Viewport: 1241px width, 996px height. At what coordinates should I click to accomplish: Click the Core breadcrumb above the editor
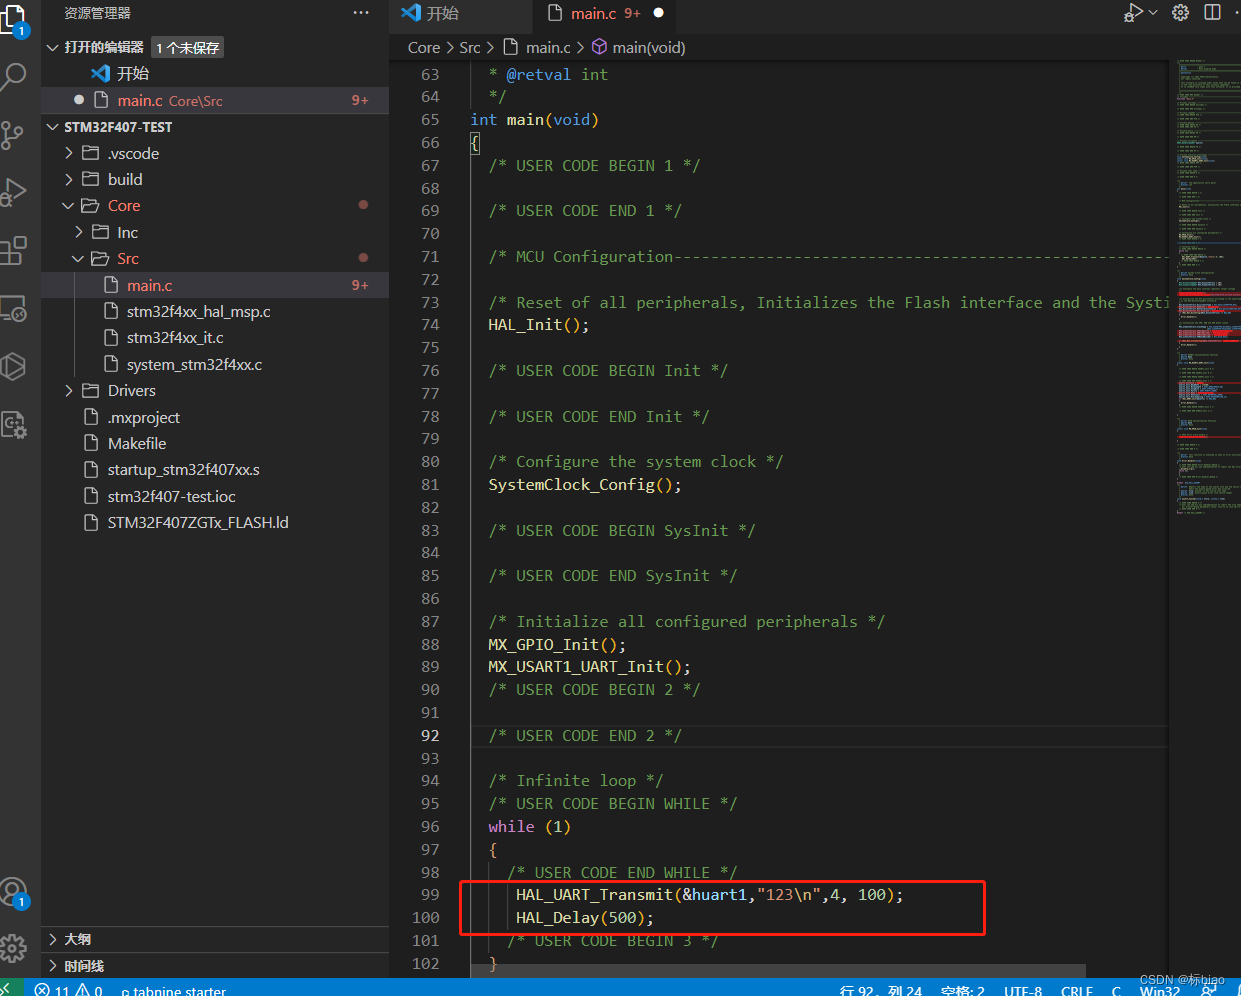tap(424, 47)
